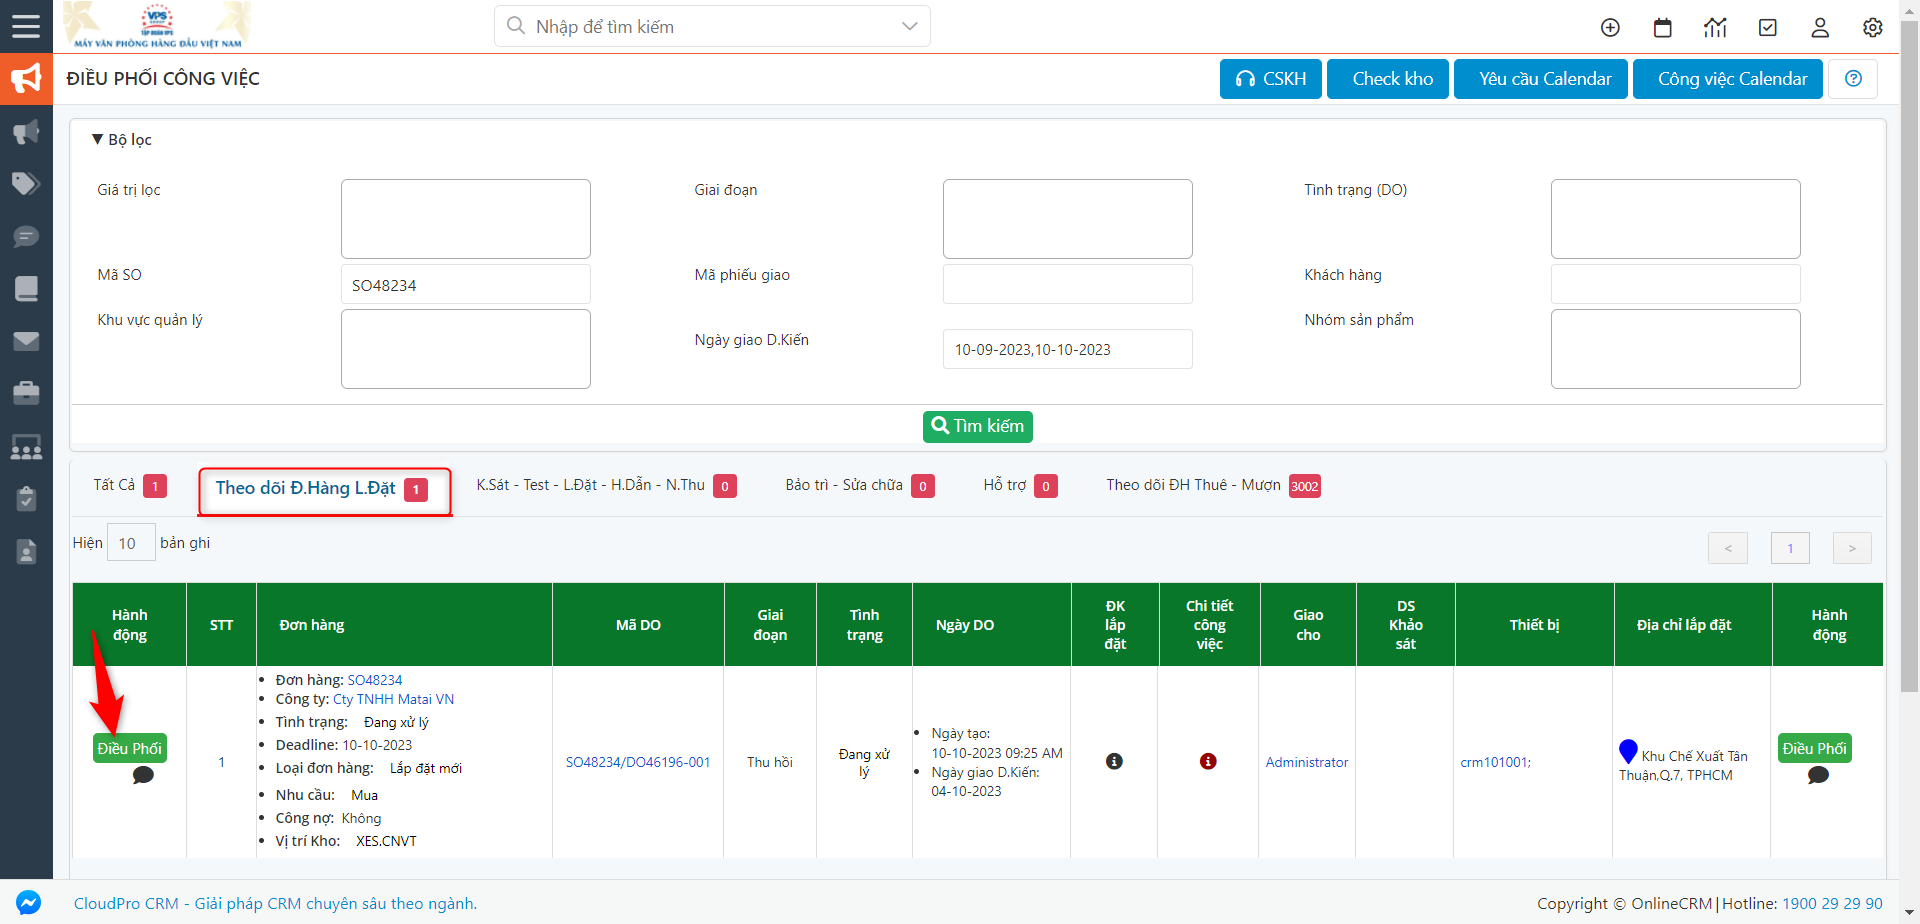1920x924 pixels.
Task: Click the Check kho button
Action: (1388, 79)
